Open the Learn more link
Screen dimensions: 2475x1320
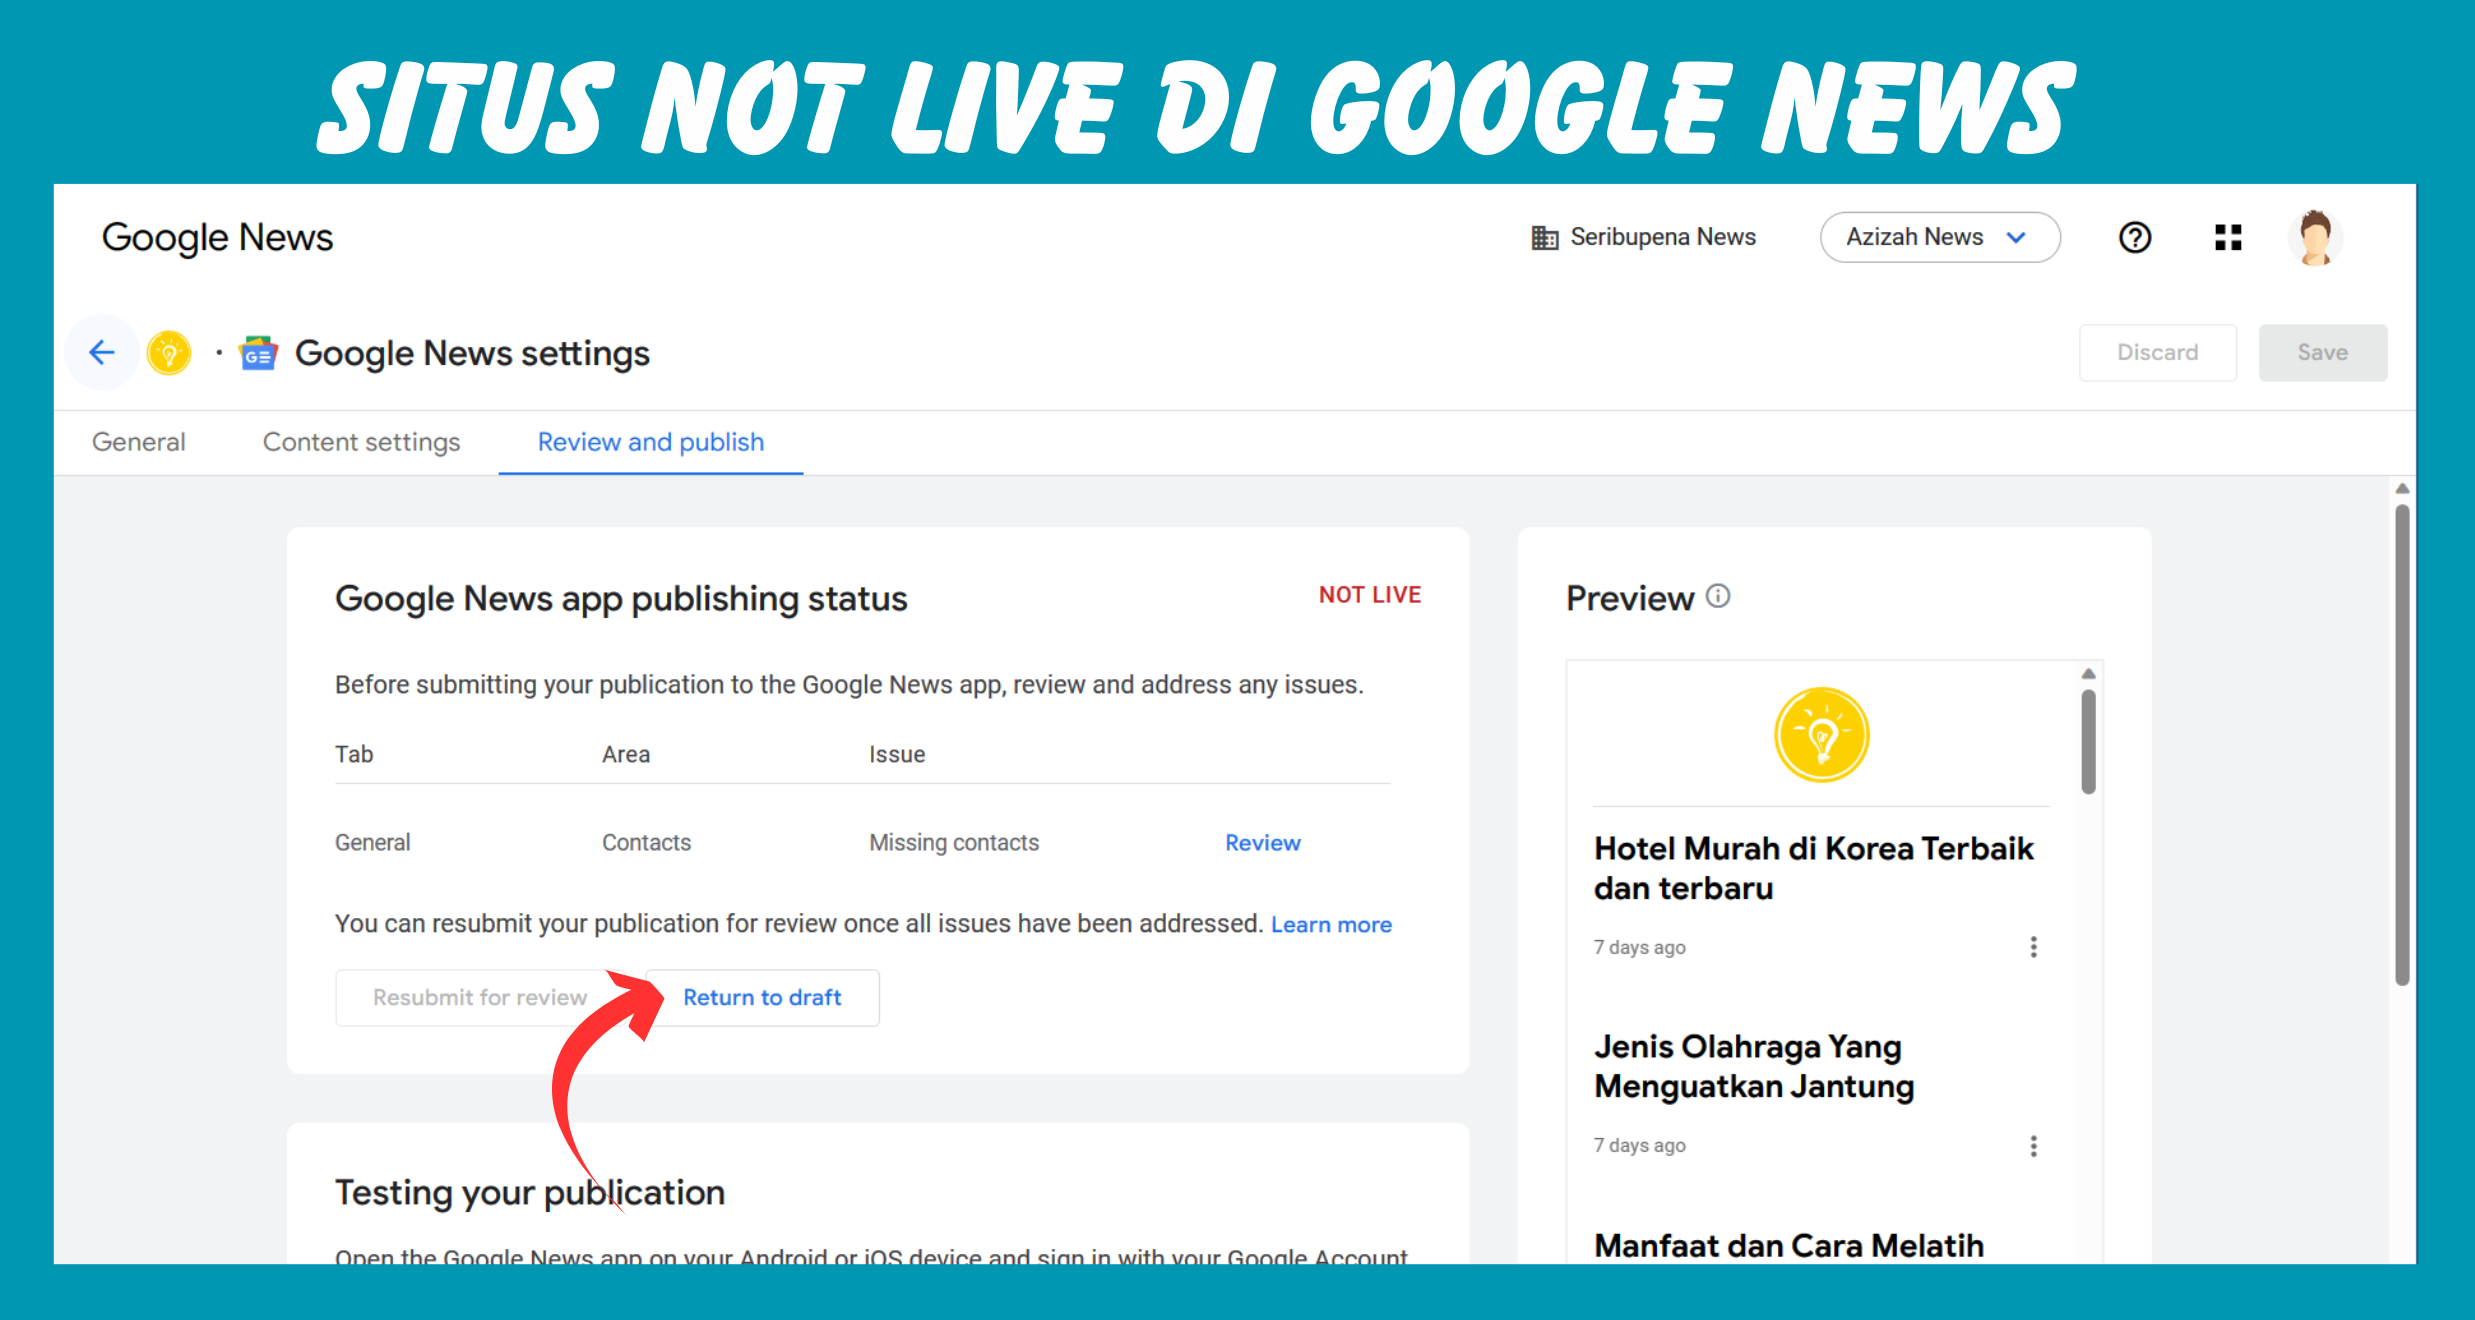pos(1331,925)
